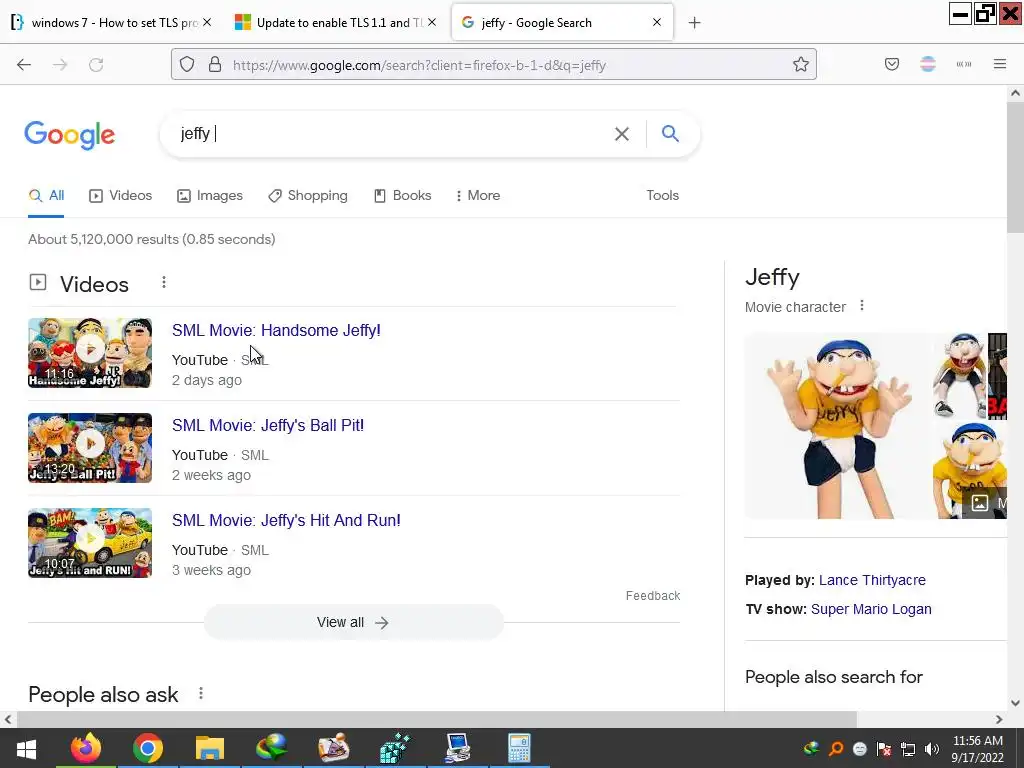Image resolution: width=1024 pixels, height=768 pixels.
Task: Open the Firefox hamburger menu
Action: [x=1000, y=64]
